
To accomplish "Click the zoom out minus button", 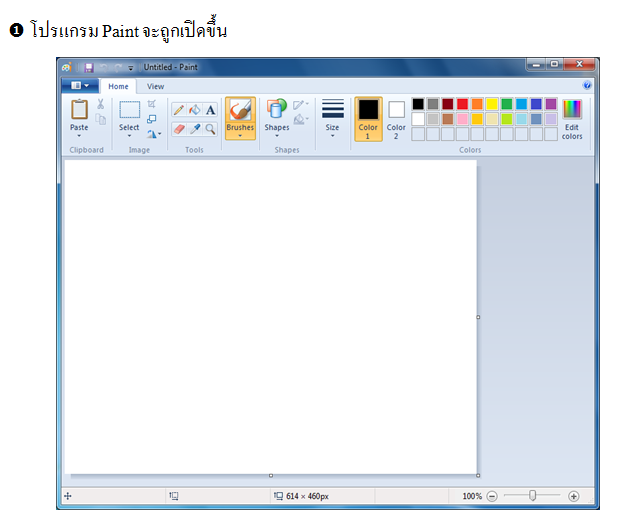I will click(x=492, y=496).
